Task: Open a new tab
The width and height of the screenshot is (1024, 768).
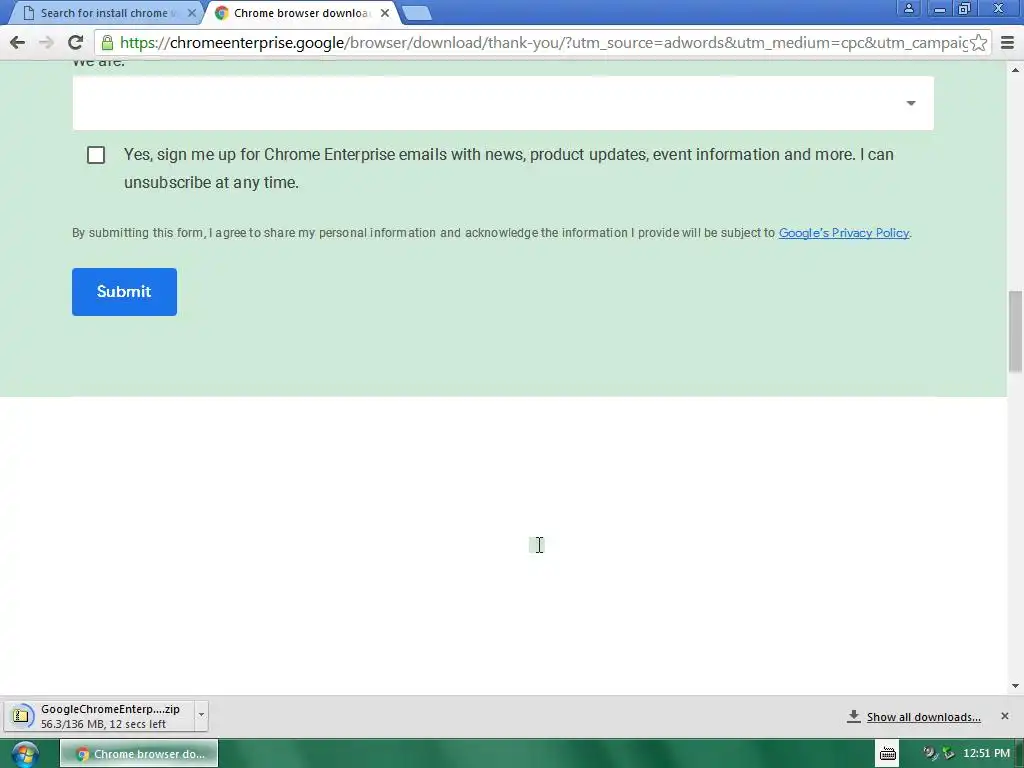Action: coord(416,13)
